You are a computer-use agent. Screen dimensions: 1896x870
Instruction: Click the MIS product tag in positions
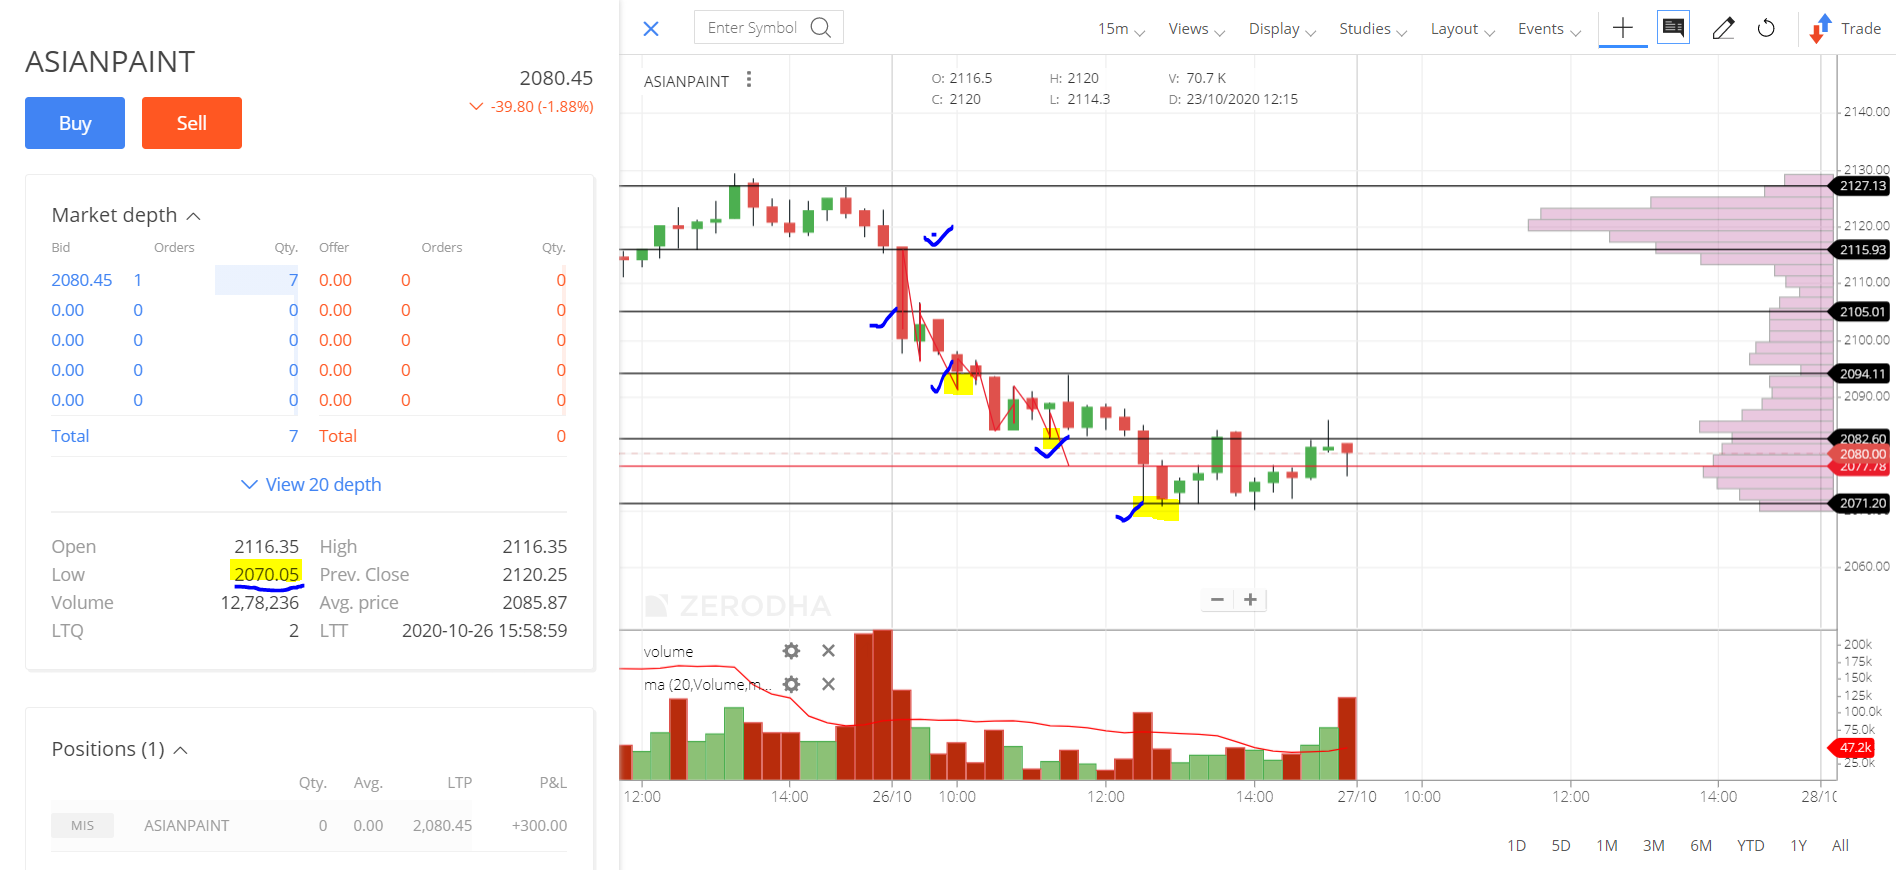pyautogui.click(x=82, y=826)
